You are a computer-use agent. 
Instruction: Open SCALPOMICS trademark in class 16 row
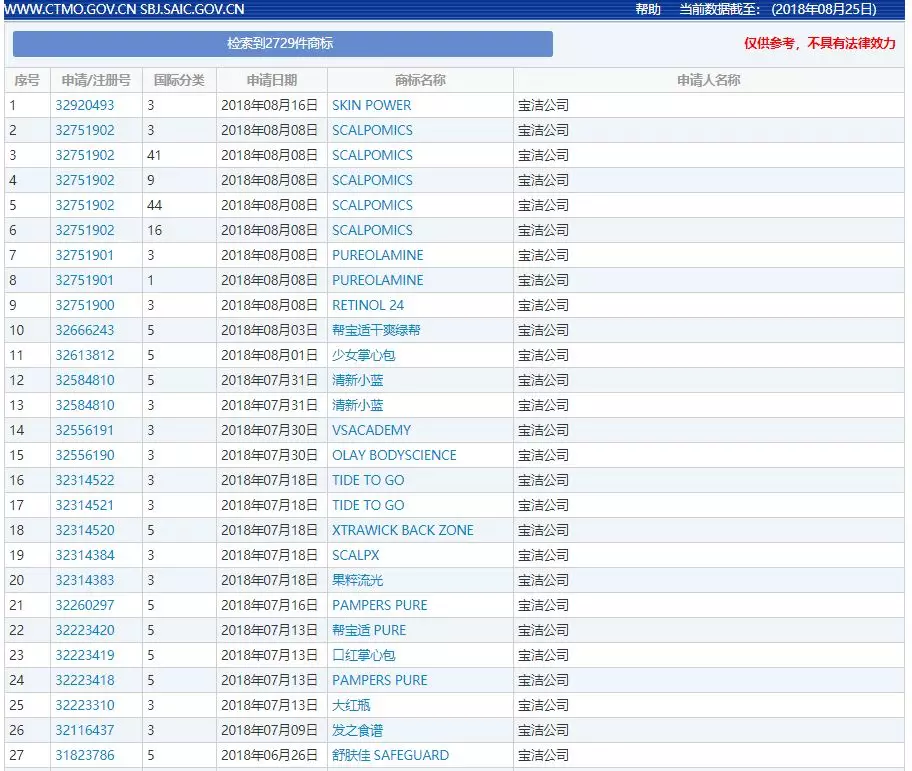click(372, 230)
